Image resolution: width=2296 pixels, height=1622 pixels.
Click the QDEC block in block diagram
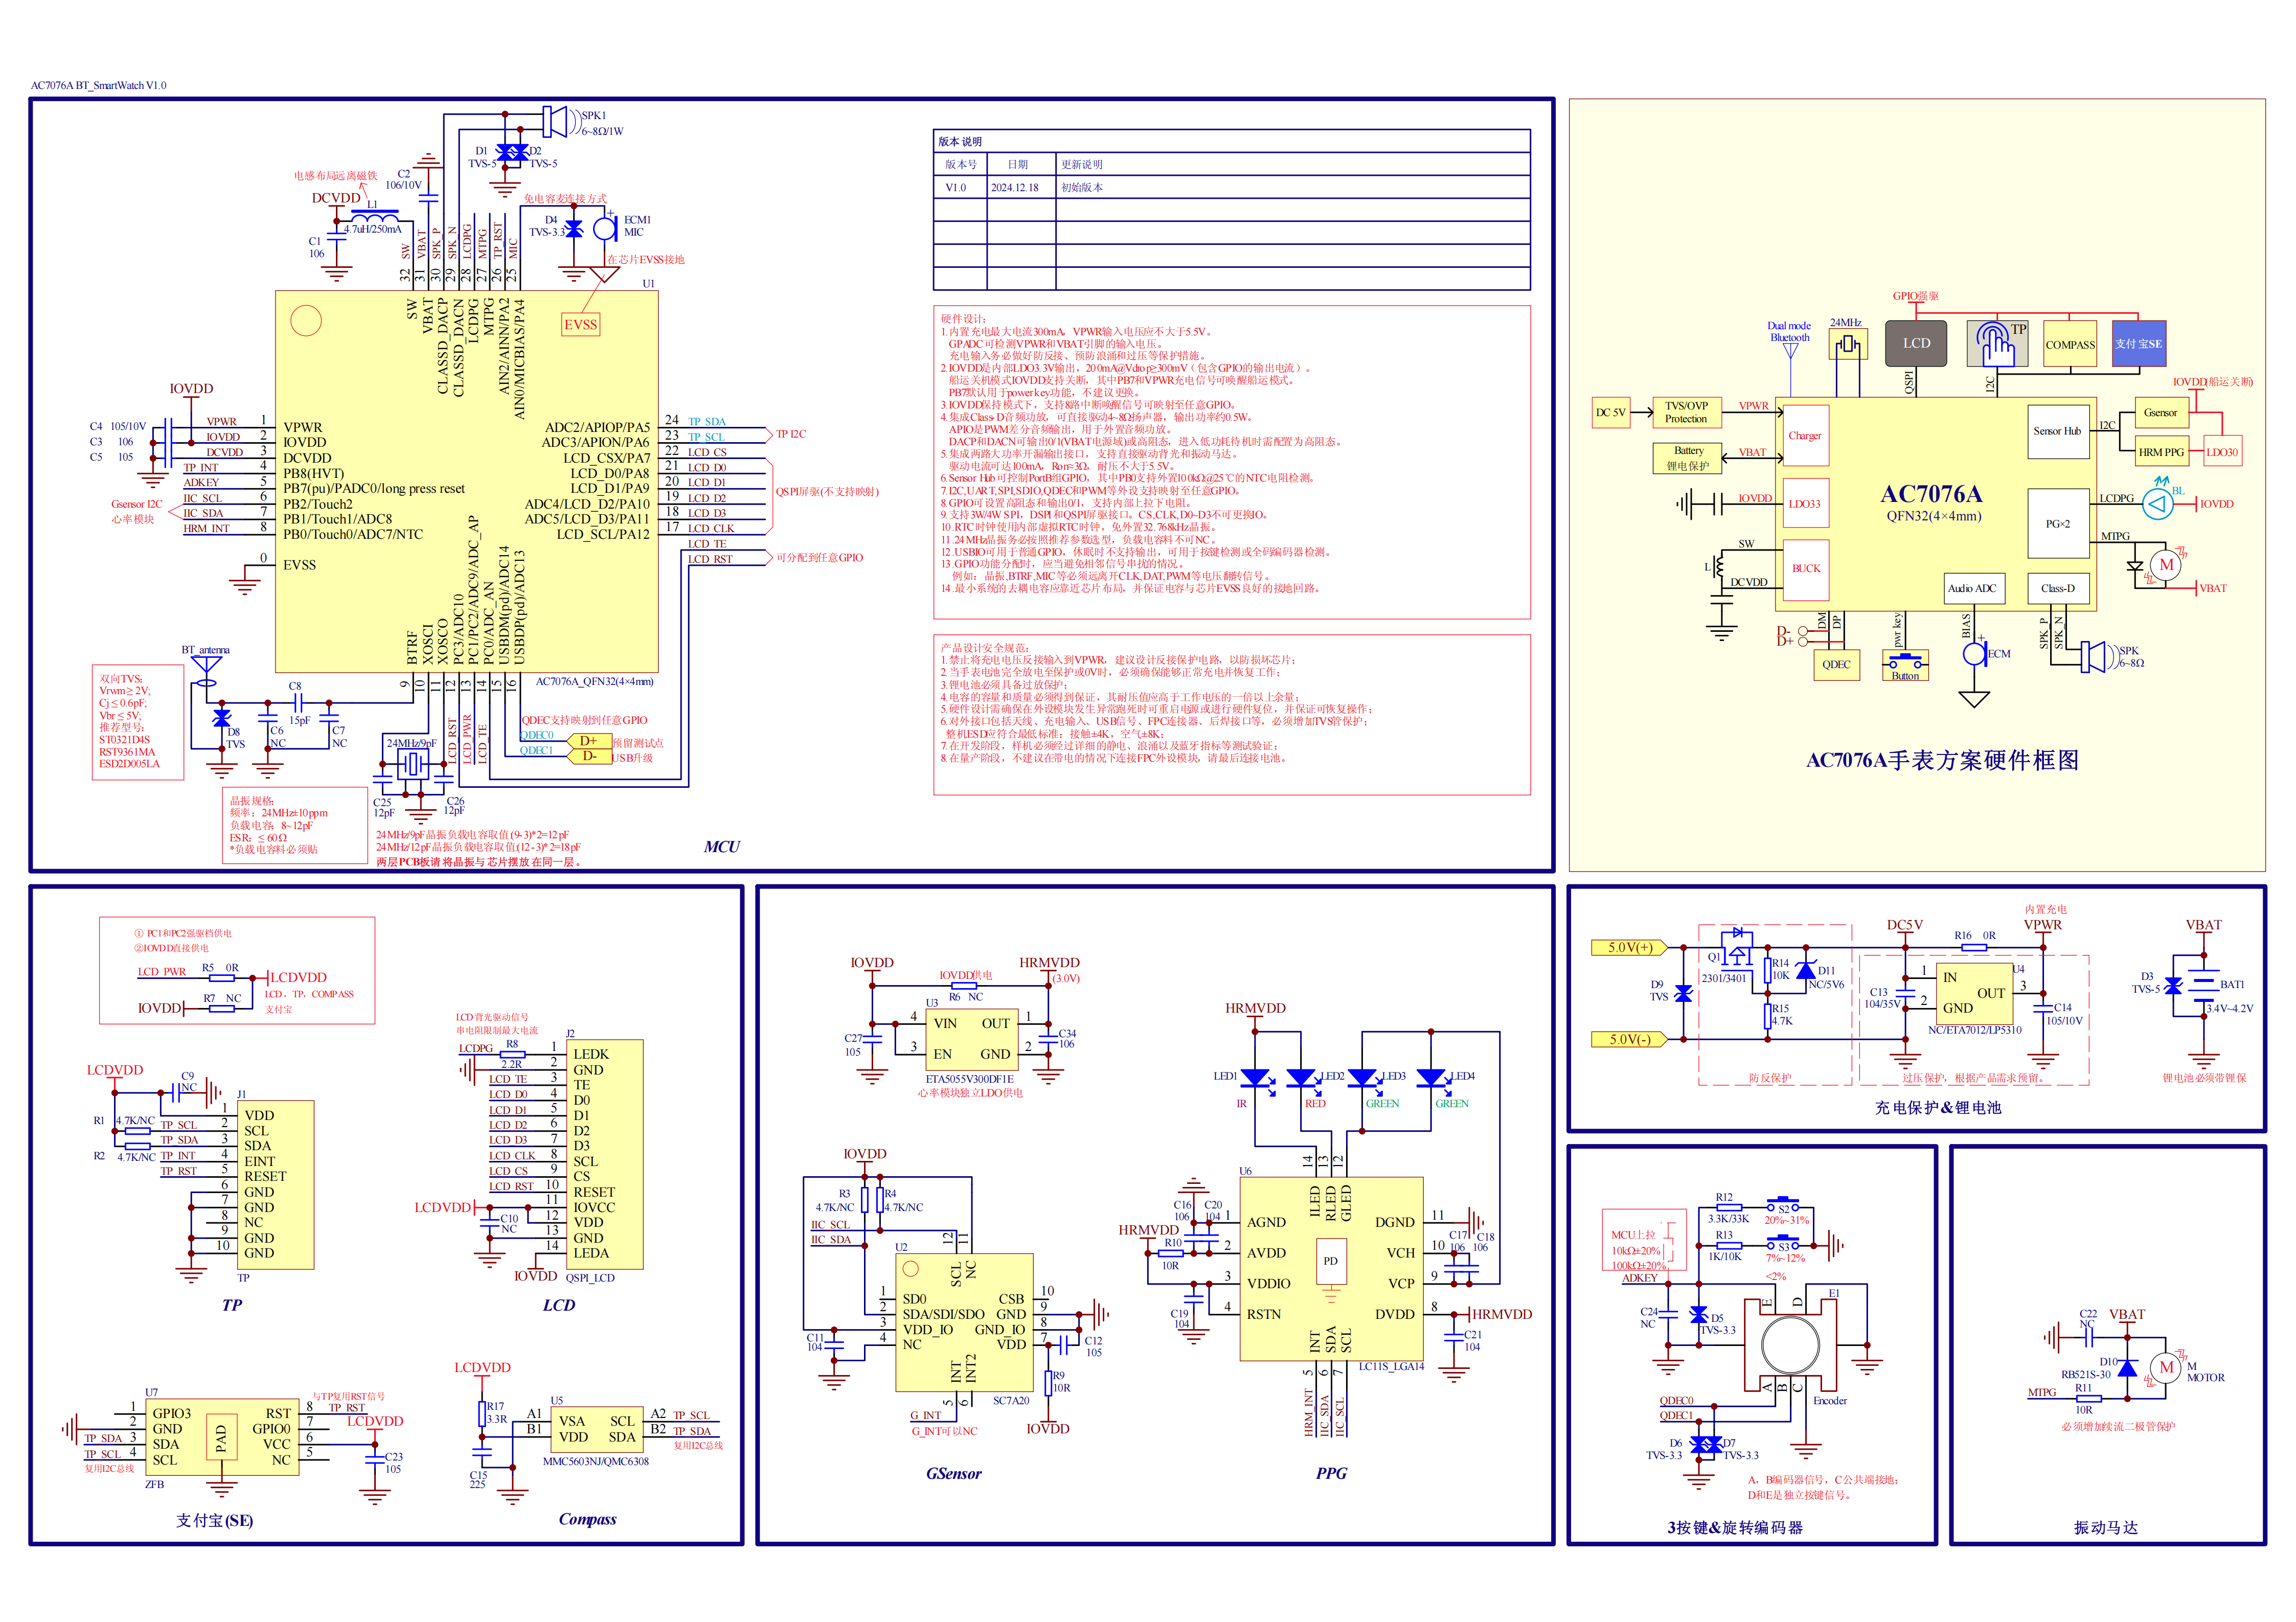[x=1836, y=664]
